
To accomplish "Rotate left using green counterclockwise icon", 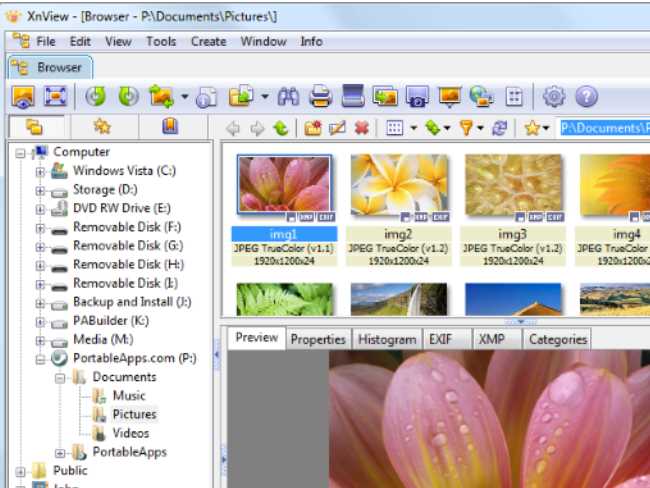I will [96, 97].
